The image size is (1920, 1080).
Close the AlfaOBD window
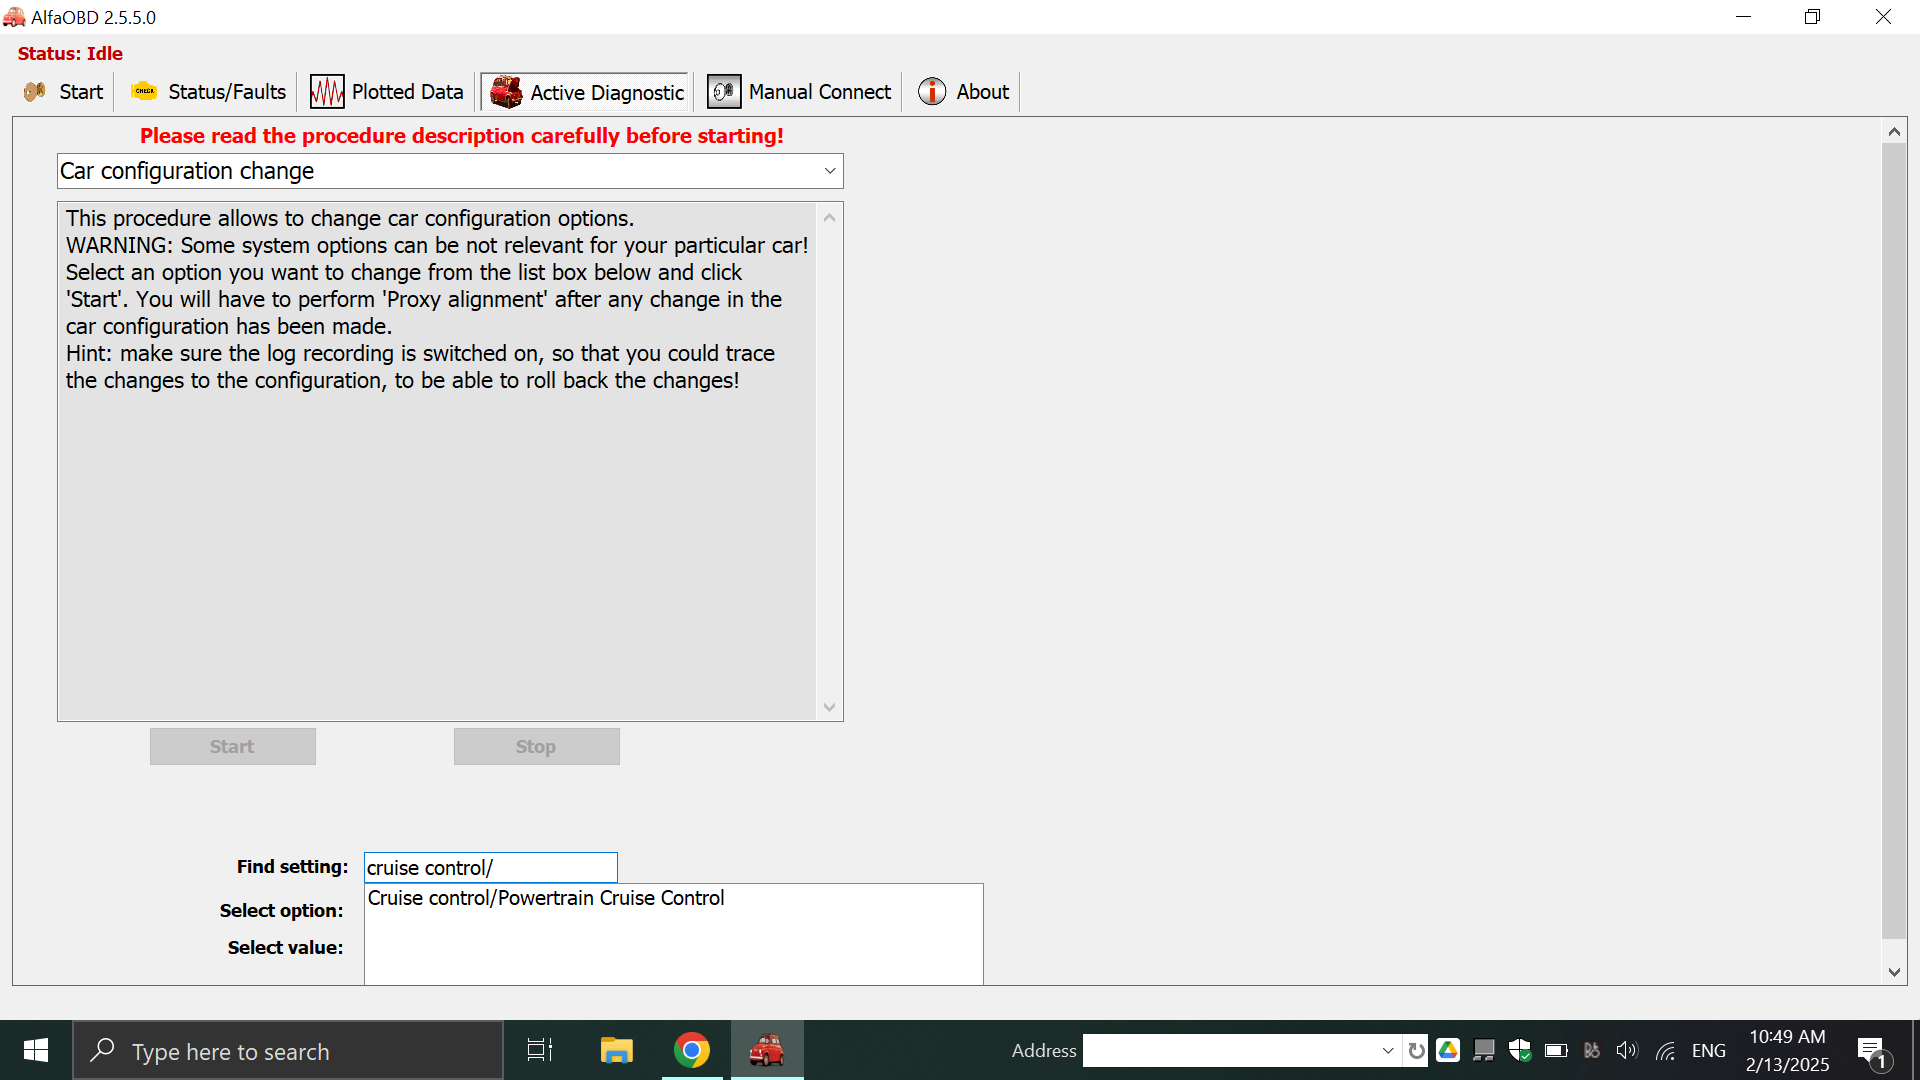(1883, 17)
